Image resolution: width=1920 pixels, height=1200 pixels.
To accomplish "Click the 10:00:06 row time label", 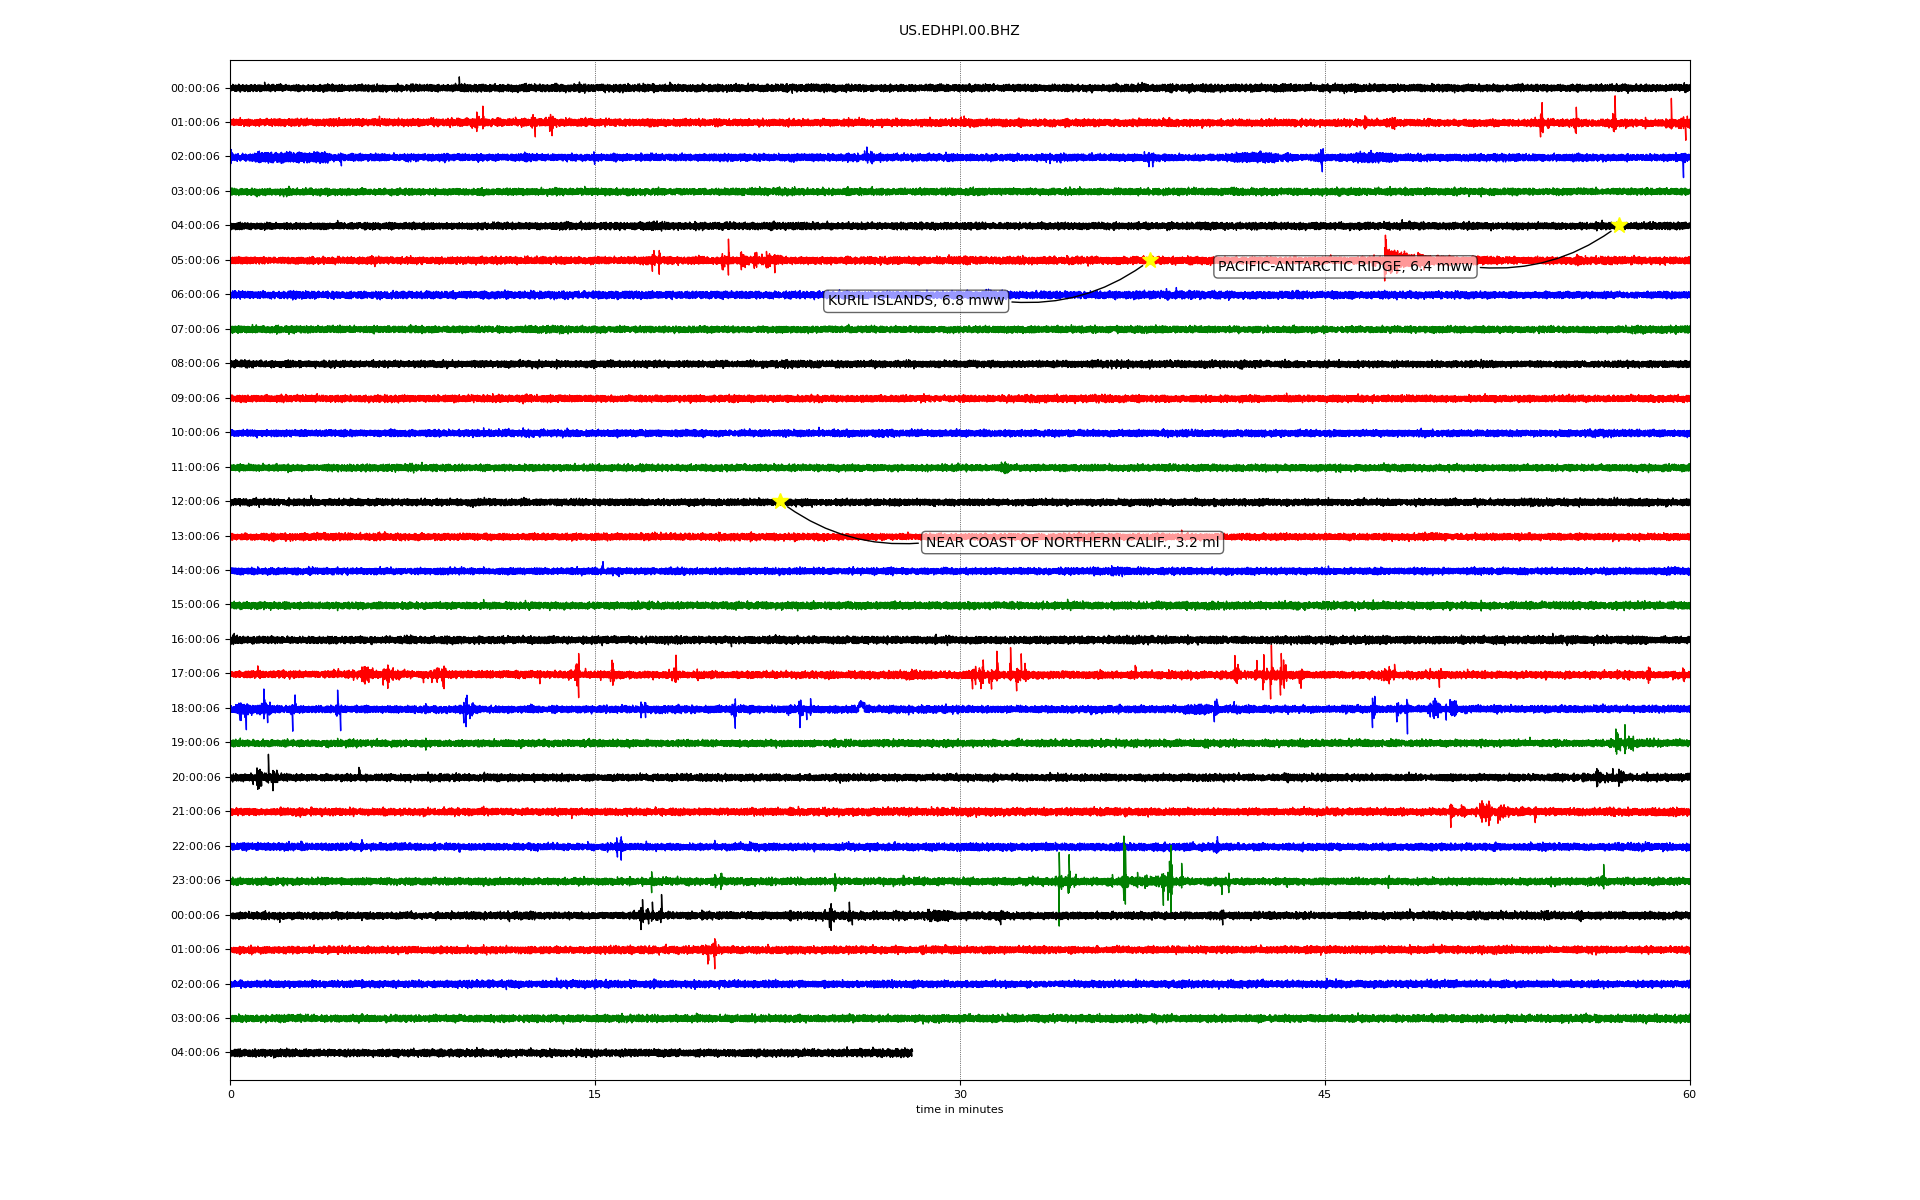I will pyautogui.click(x=195, y=432).
